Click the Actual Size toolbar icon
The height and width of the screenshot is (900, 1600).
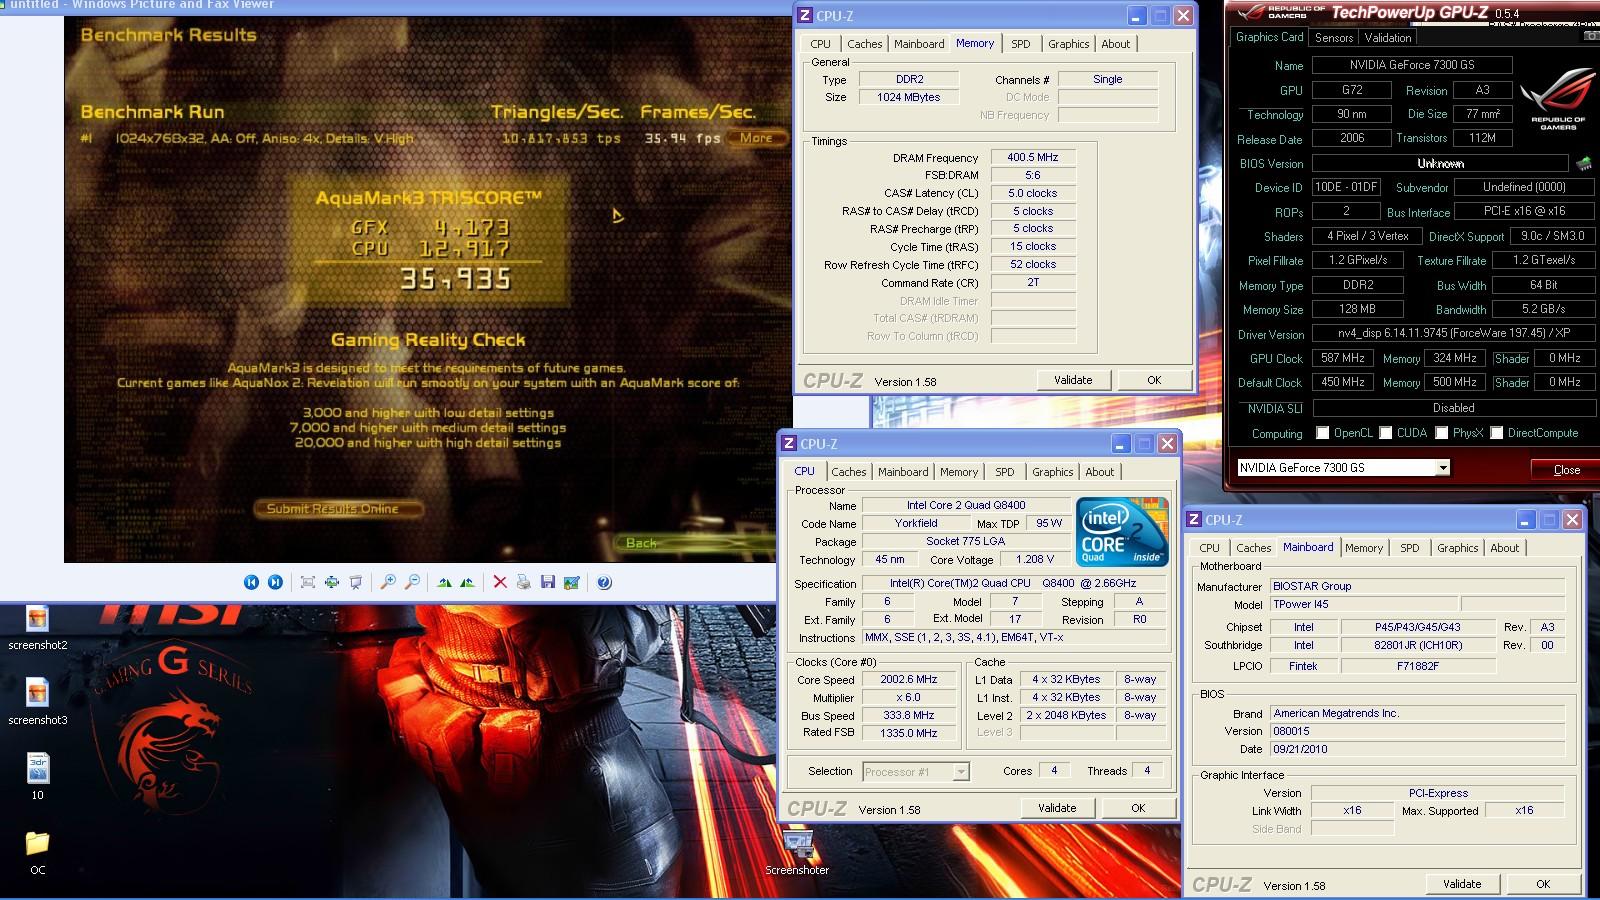tap(332, 582)
